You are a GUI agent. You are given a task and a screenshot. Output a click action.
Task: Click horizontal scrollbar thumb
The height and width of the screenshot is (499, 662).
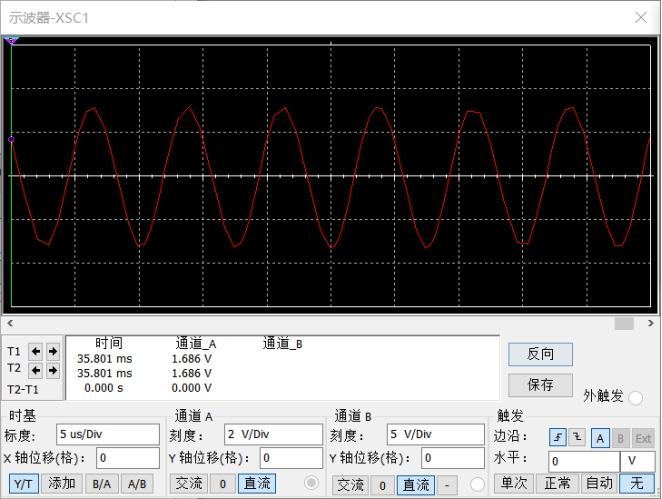pyautogui.click(x=624, y=323)
